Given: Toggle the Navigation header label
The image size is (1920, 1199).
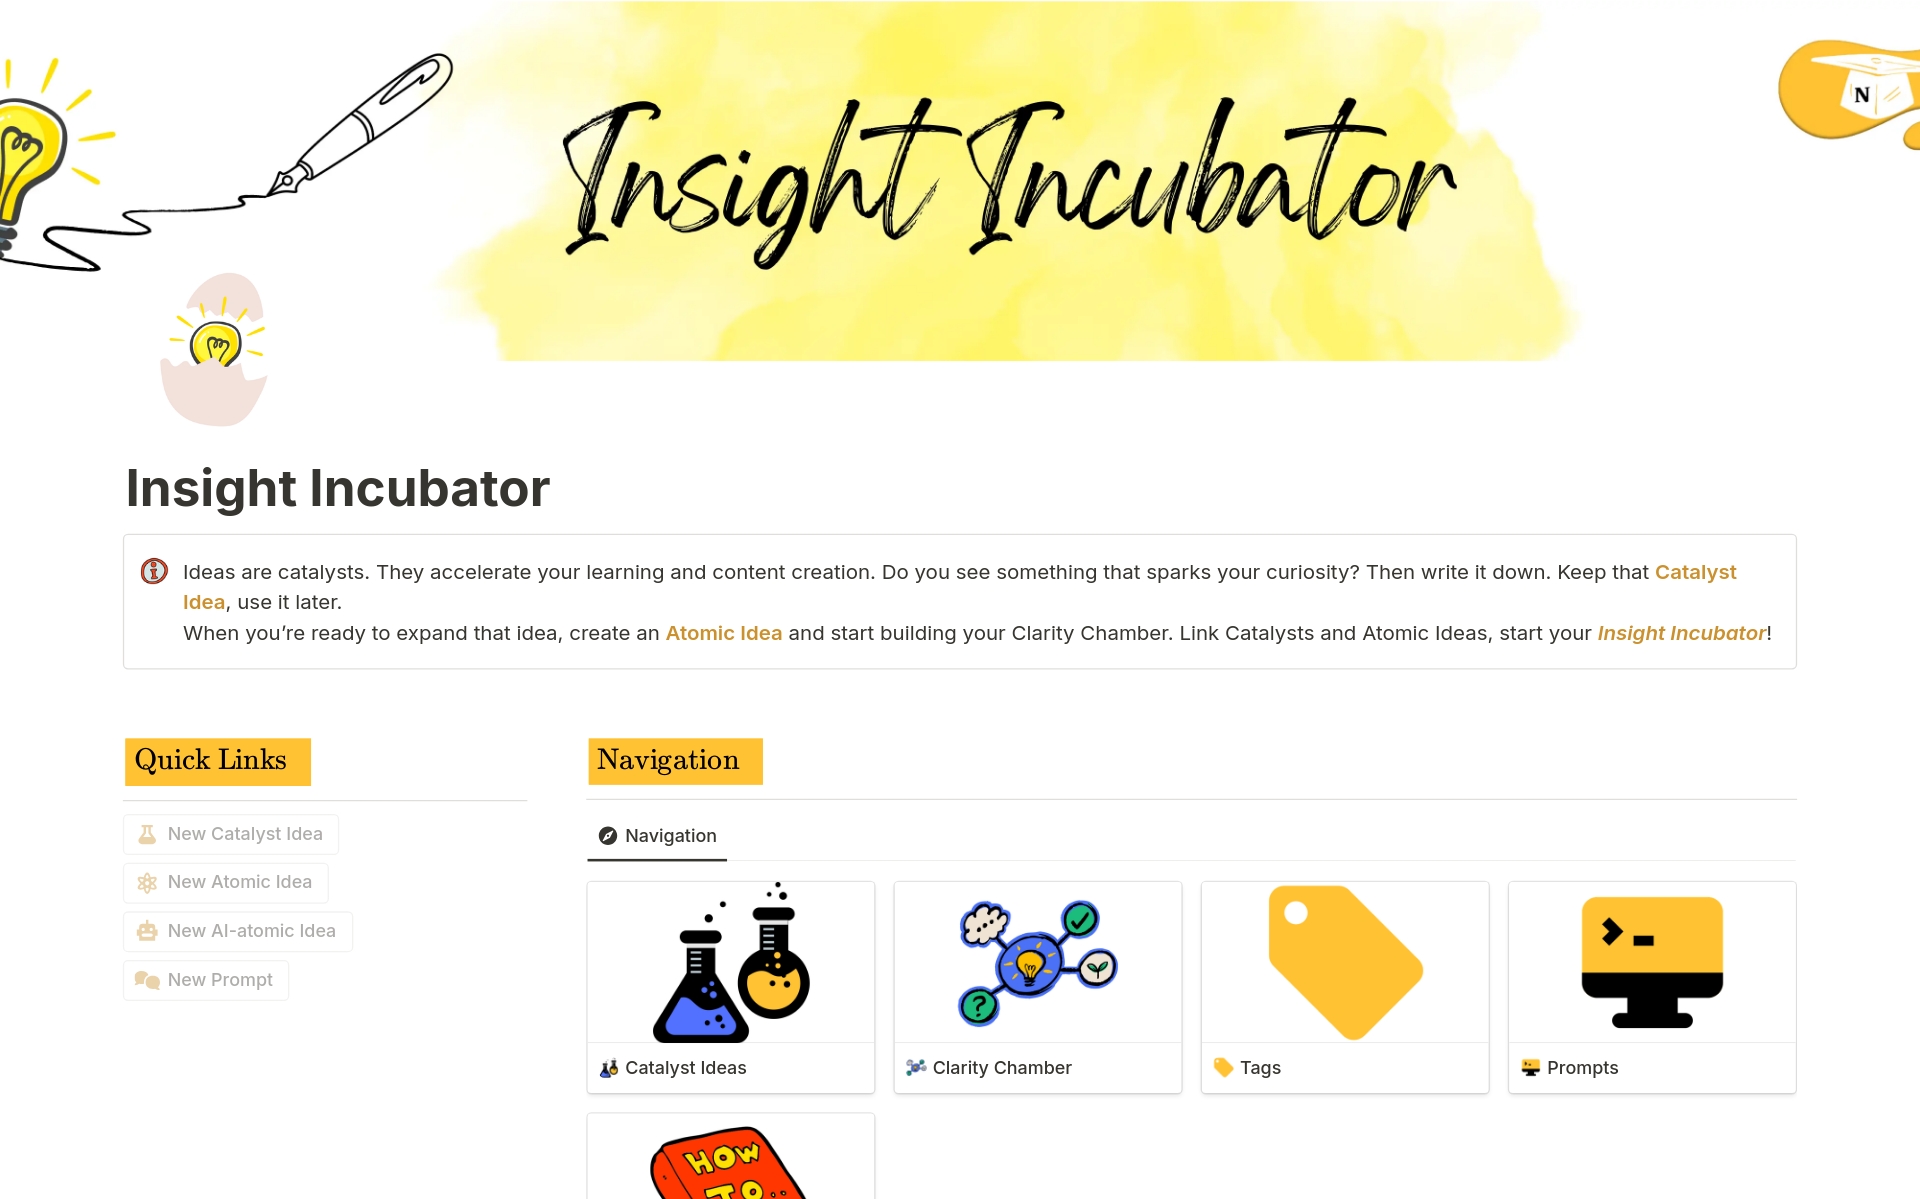Looking at the screenshot, I should 671,757.
